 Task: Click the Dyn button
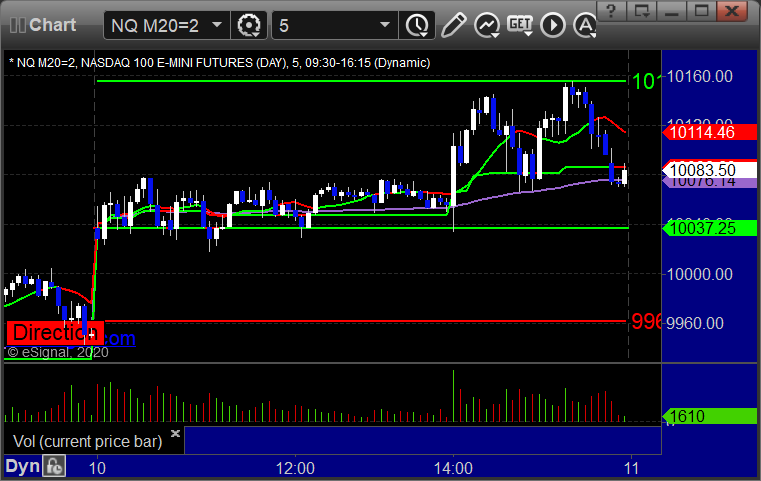[22, 466]
